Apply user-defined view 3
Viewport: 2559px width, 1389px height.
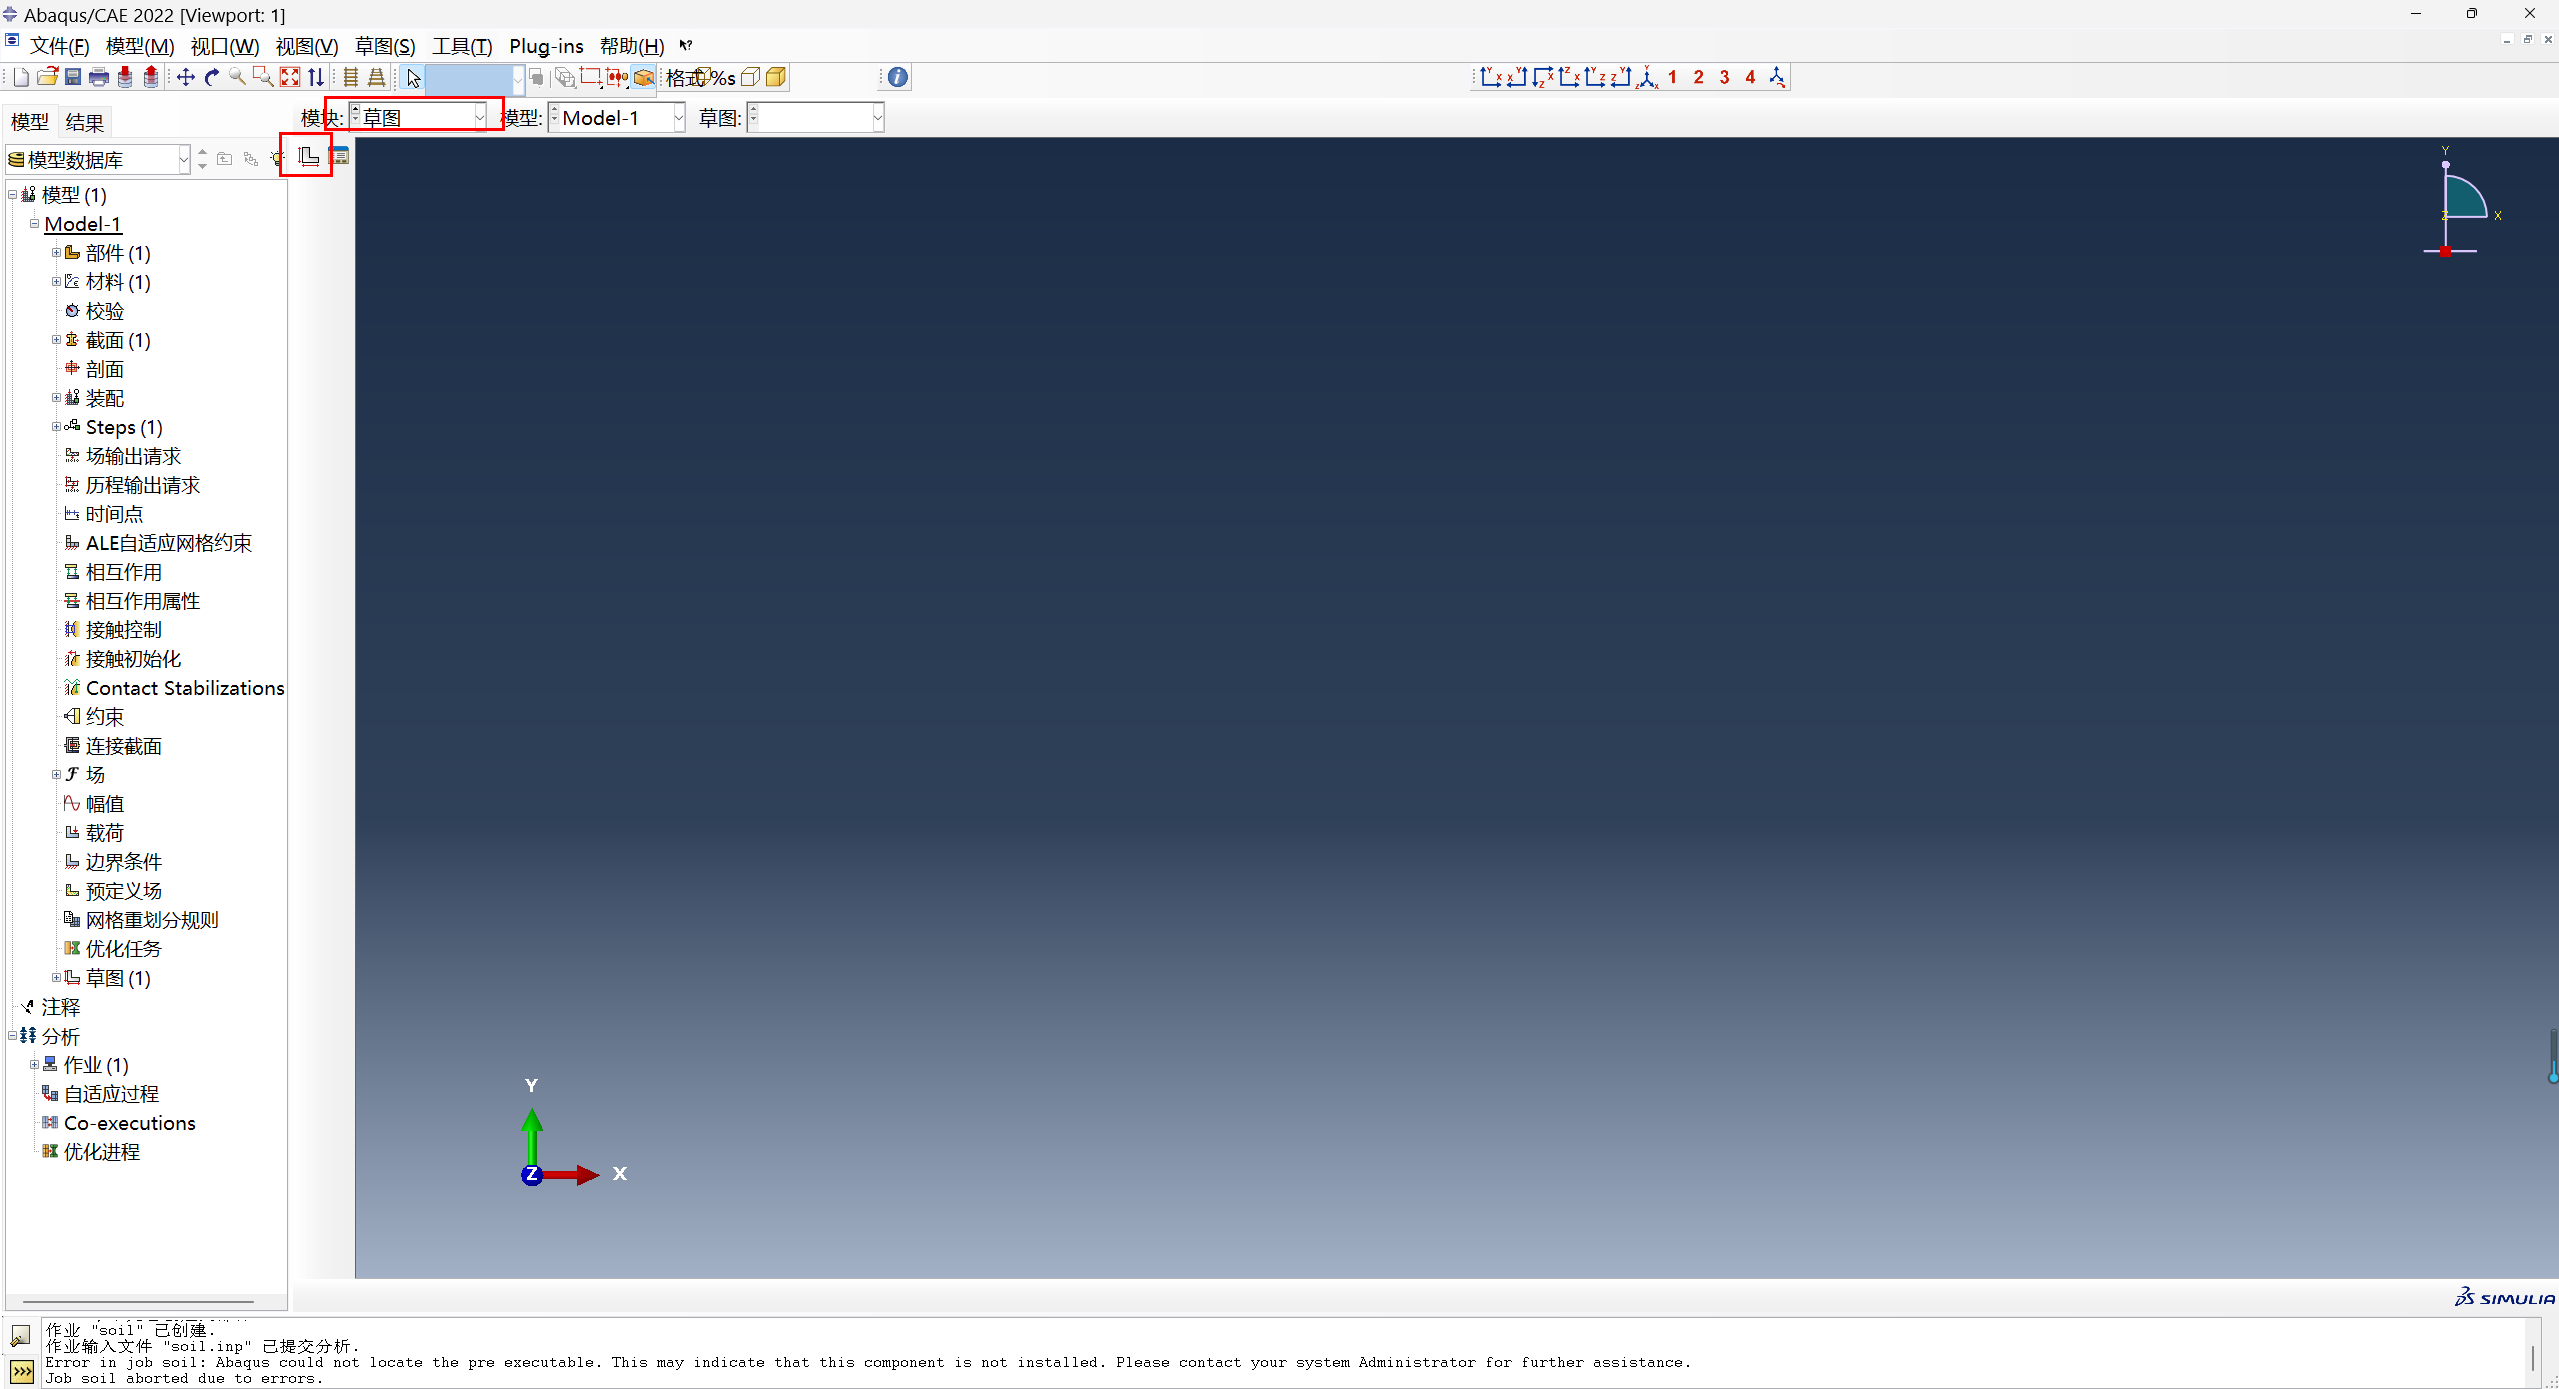1724,77
